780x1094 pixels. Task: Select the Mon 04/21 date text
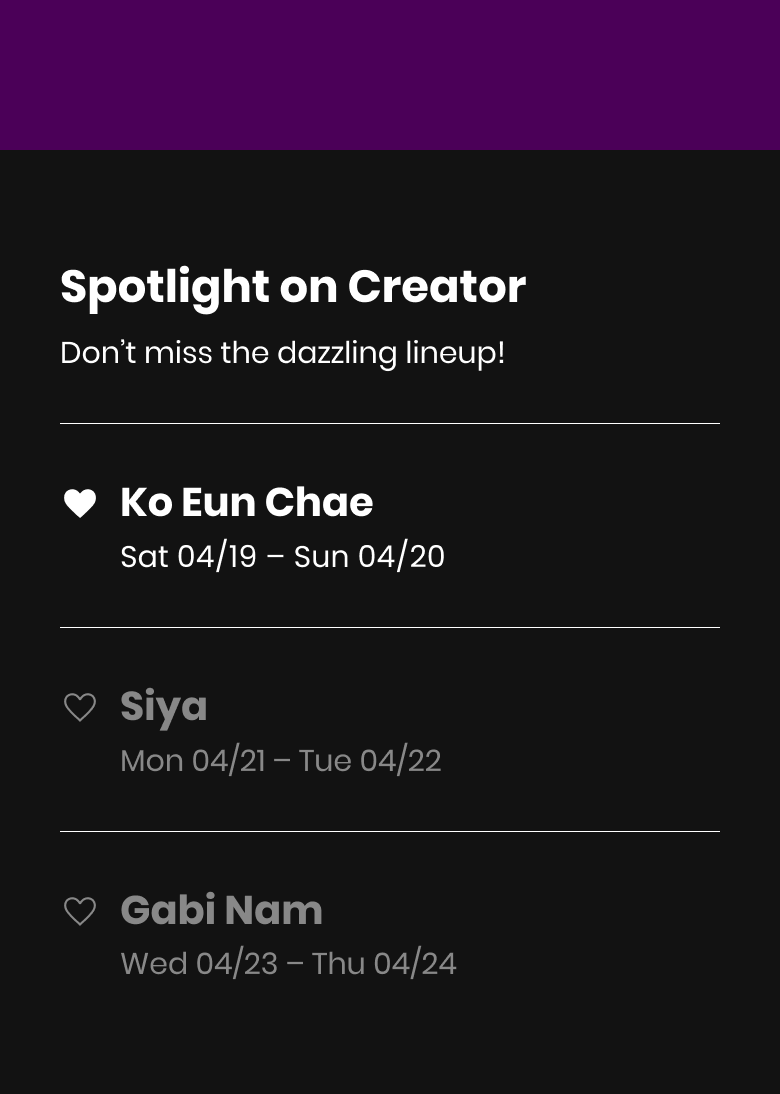click(193, 761)
